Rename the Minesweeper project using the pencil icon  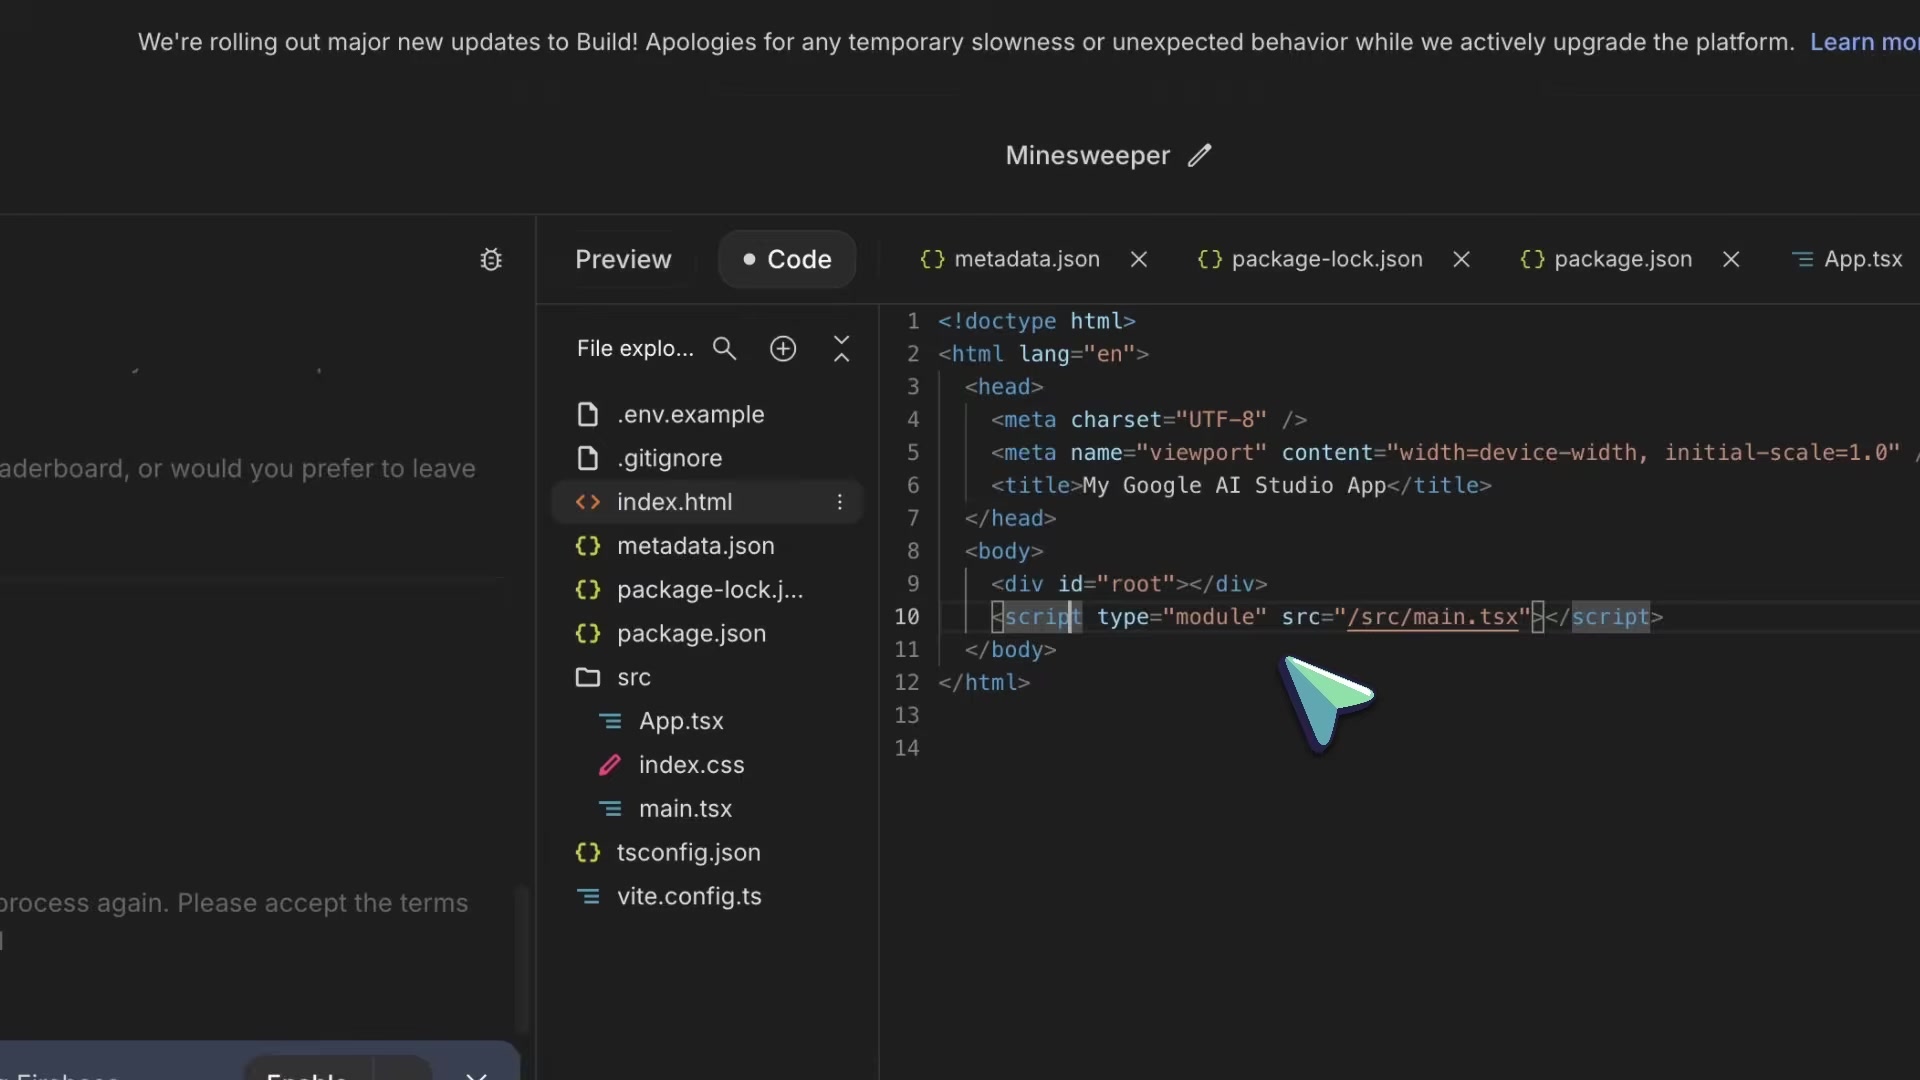click(x=1199, y=156)
